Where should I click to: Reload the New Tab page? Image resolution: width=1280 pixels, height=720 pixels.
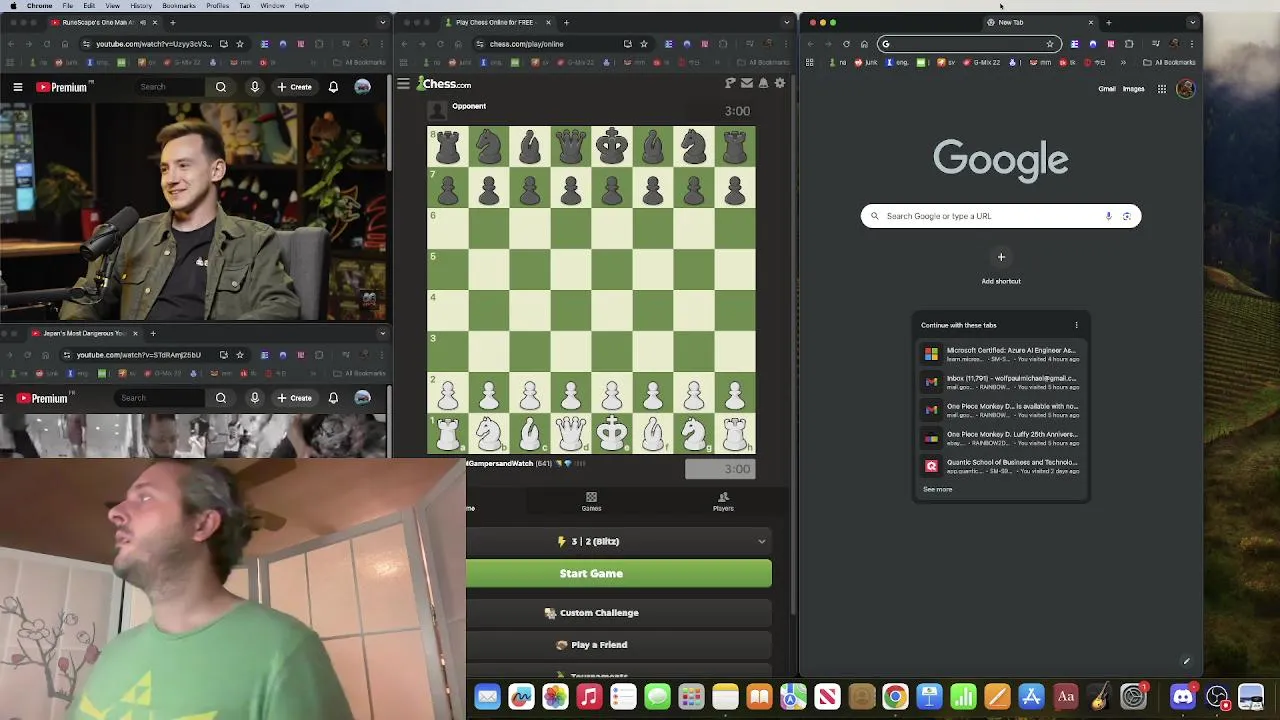click(x=846, y=44)
